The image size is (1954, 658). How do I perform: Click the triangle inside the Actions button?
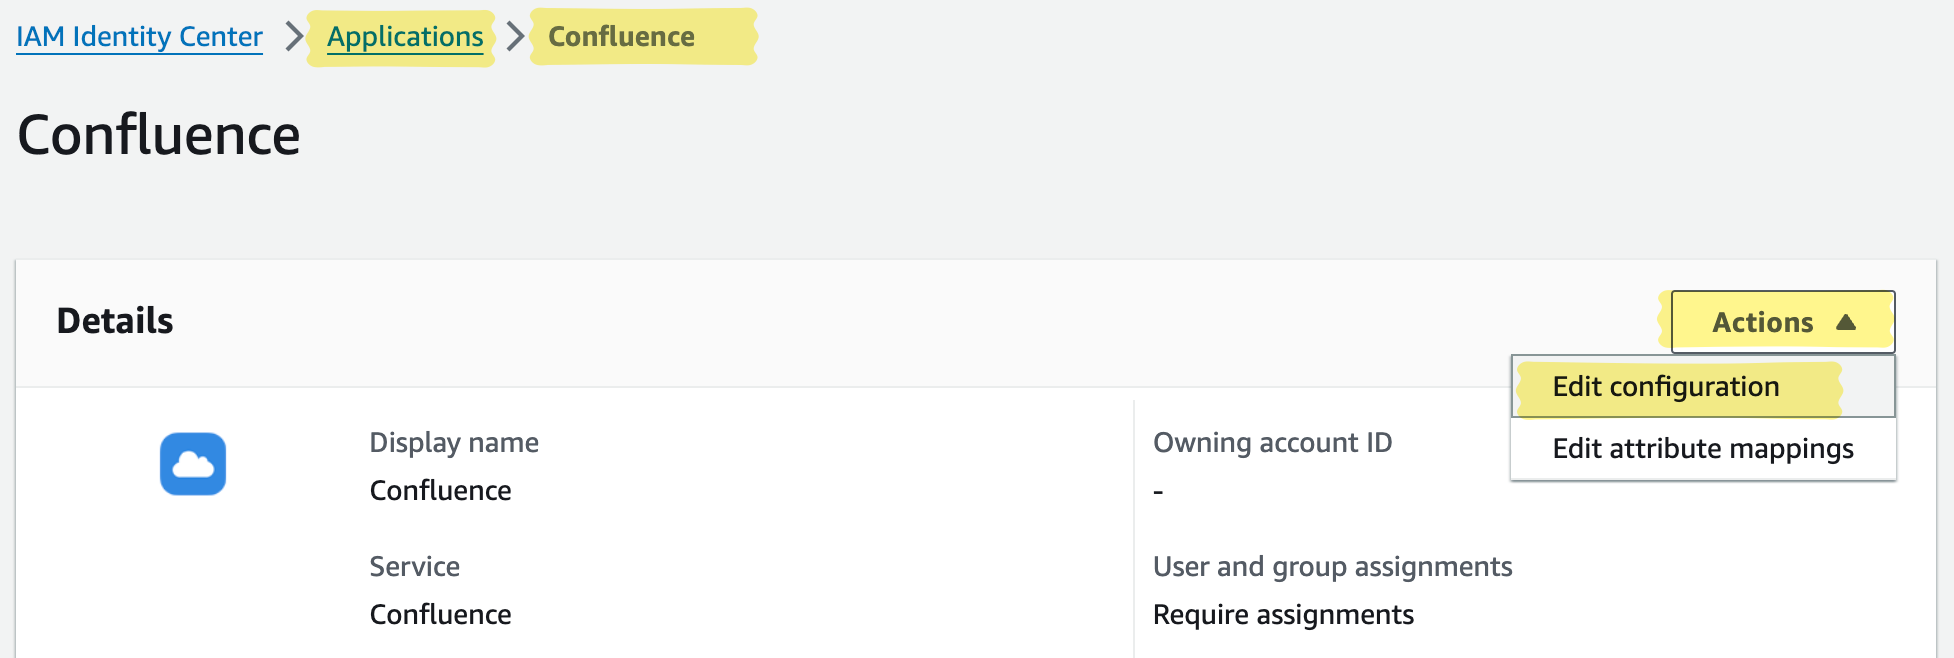point(1845,322)
